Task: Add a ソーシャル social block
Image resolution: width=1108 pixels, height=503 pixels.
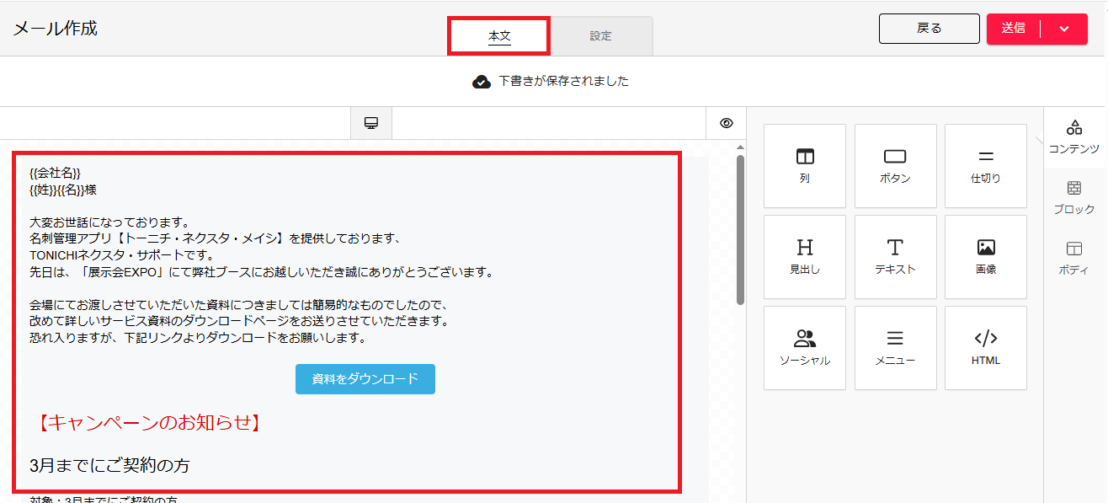Action: point(805,348)
